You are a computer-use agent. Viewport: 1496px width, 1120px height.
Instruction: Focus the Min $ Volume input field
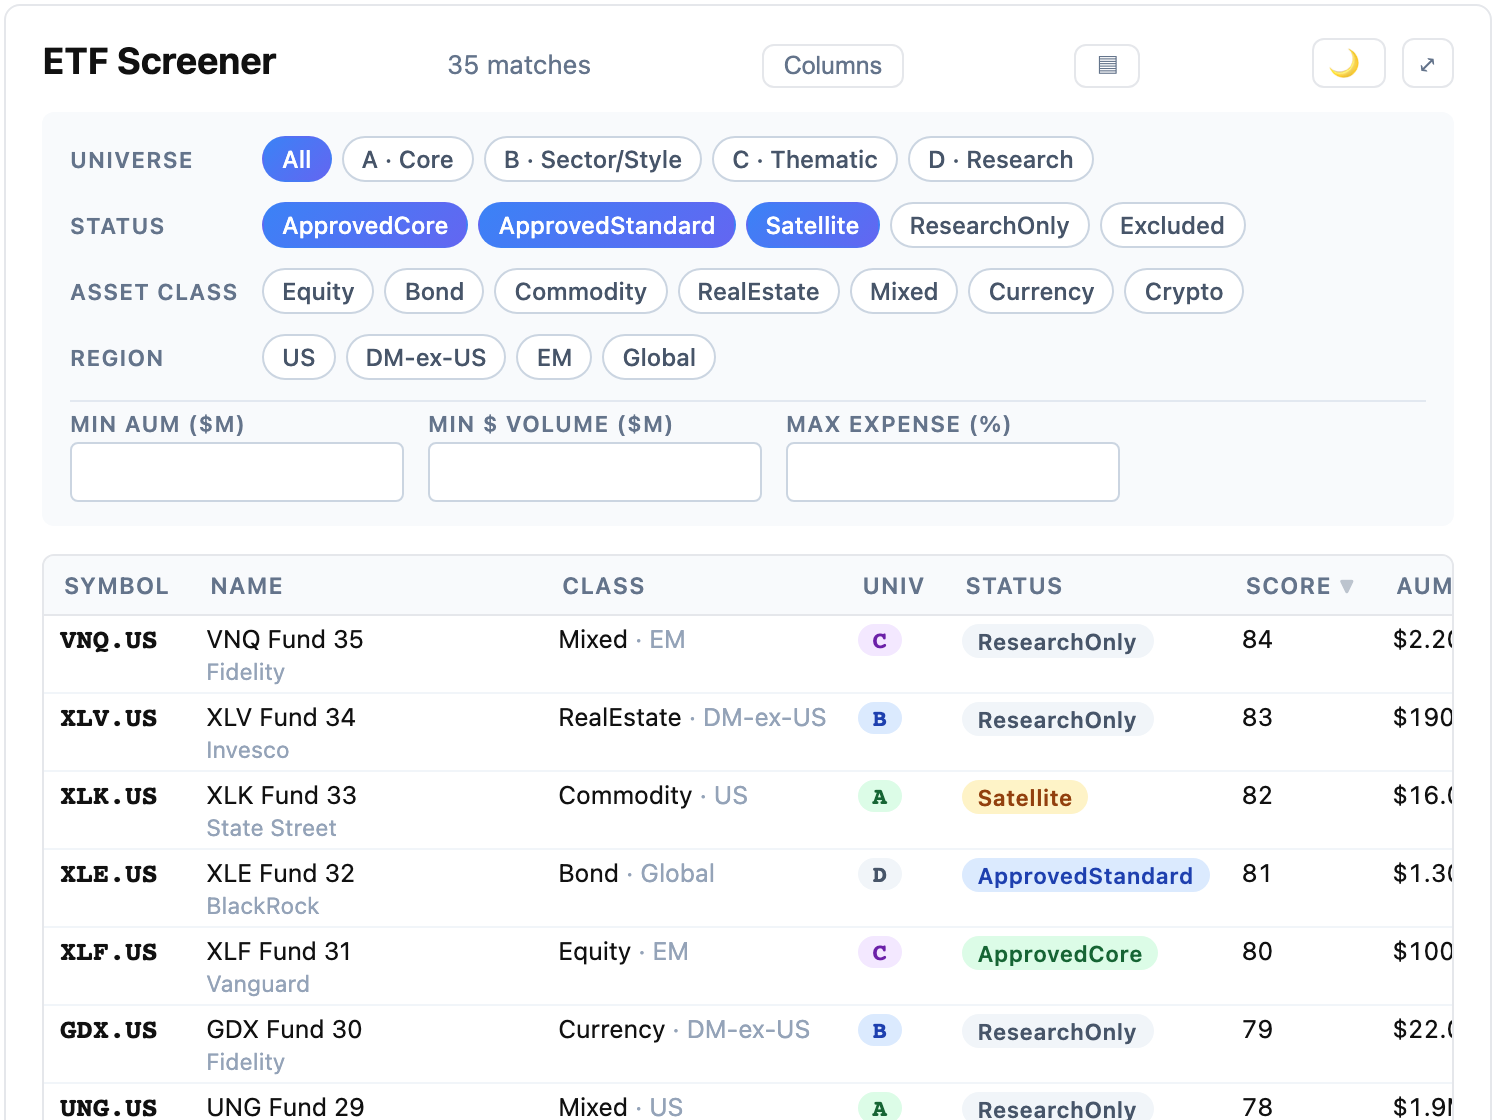click(x=595, y=472)
